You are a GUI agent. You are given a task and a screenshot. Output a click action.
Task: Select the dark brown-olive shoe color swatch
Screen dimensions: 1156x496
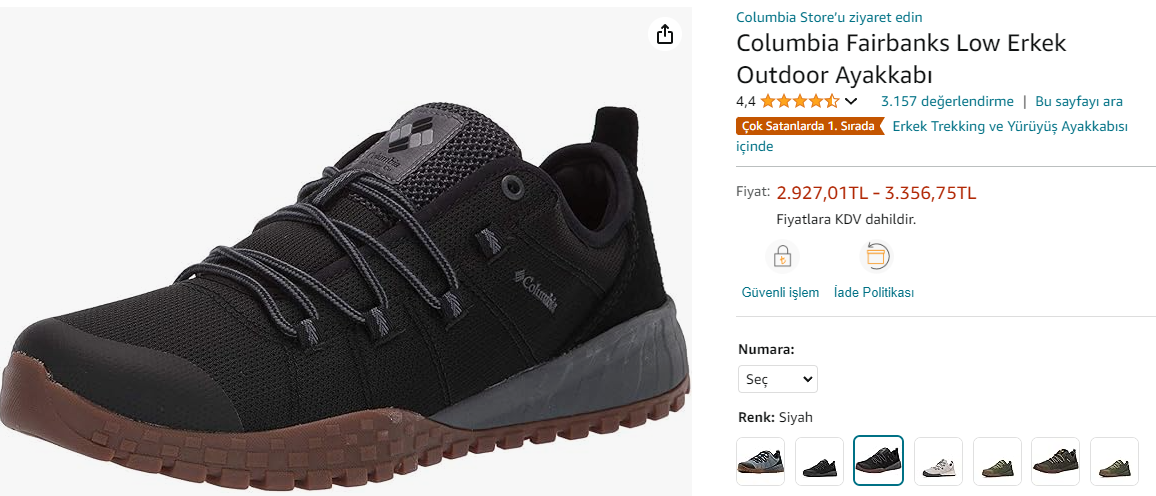pyautogui.click(x=1055, y=462)
